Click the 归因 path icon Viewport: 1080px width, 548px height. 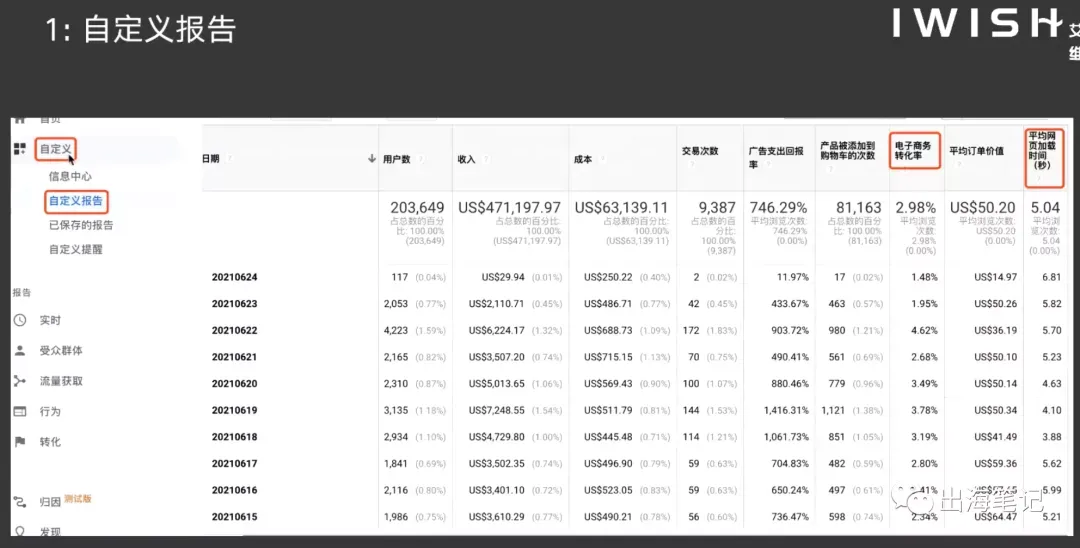20,502
